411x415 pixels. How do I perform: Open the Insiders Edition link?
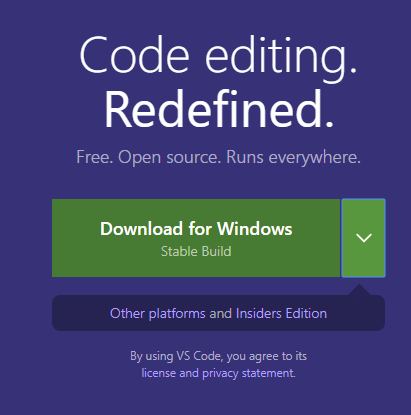(281, 314)
